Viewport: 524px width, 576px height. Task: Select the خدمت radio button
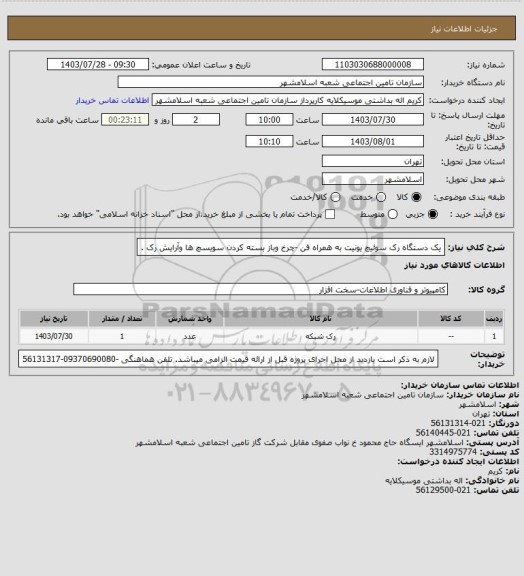click(x=381, y=197)
